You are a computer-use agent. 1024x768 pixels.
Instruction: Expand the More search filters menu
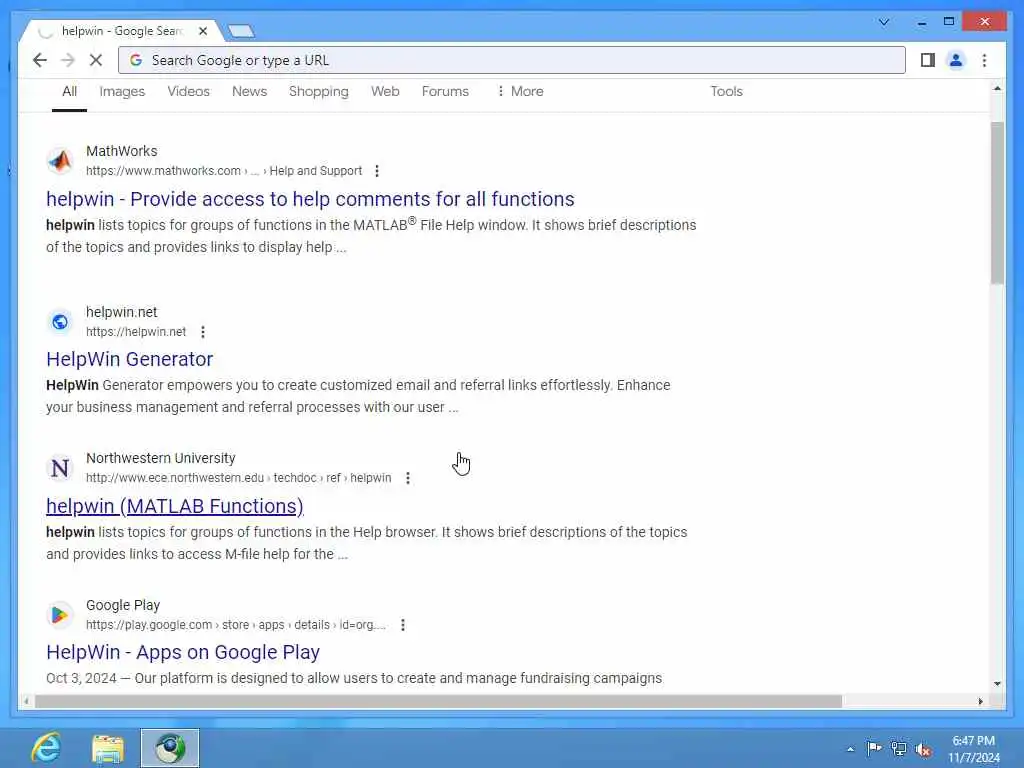pyautogui.click(x=520, y=91)
